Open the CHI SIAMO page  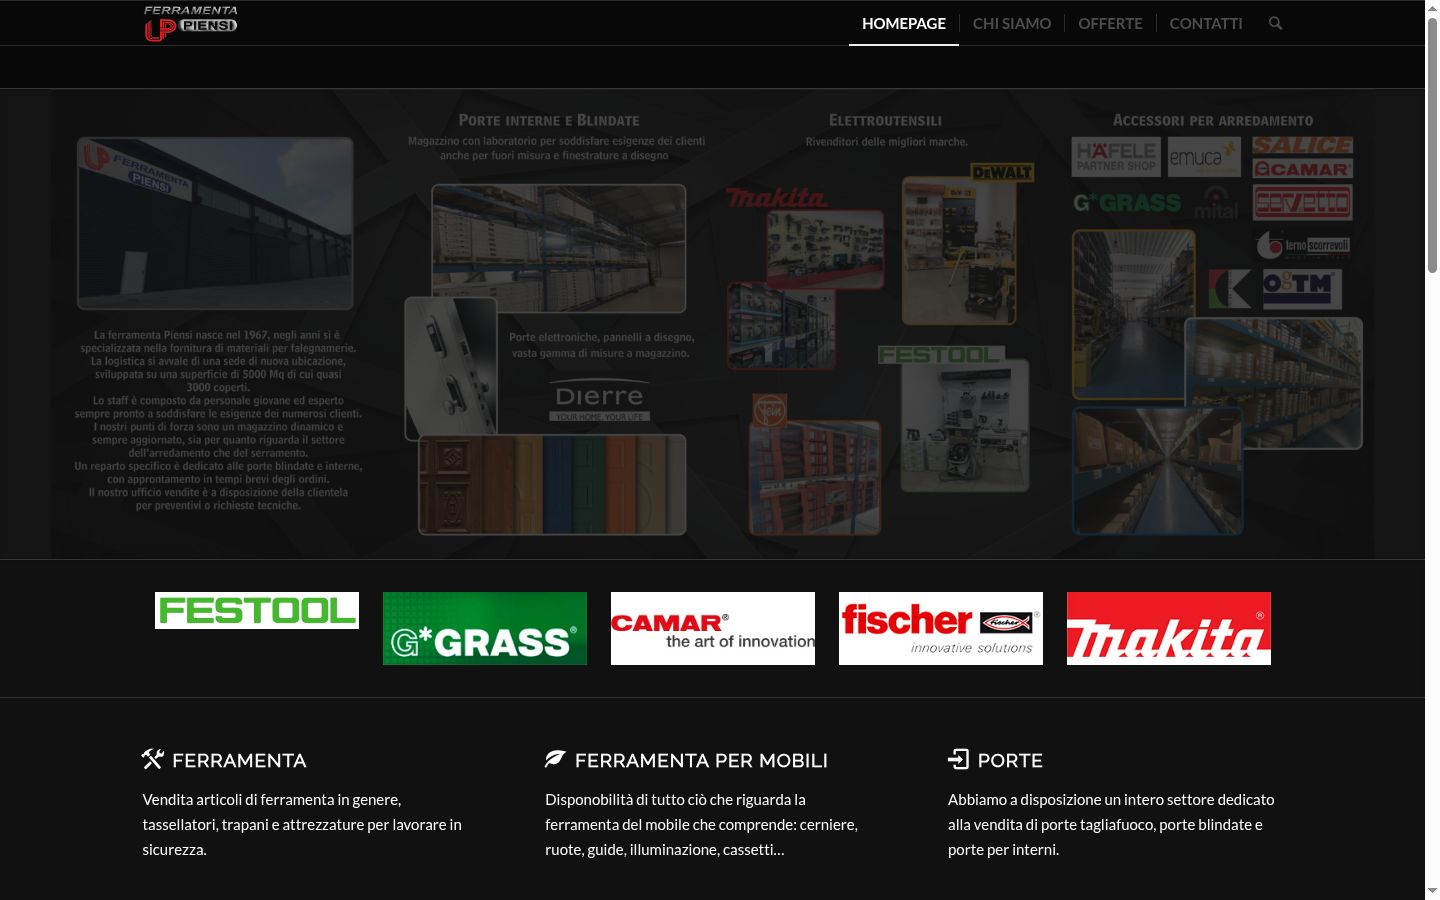[1012, 23]
